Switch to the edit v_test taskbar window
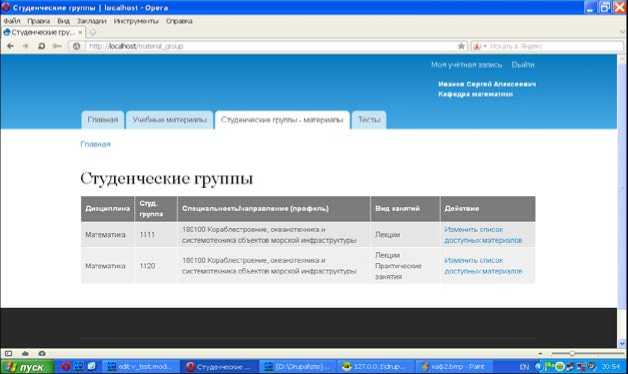Image resolution: width=628 pixels, height=374 pixels. [139, 366]
